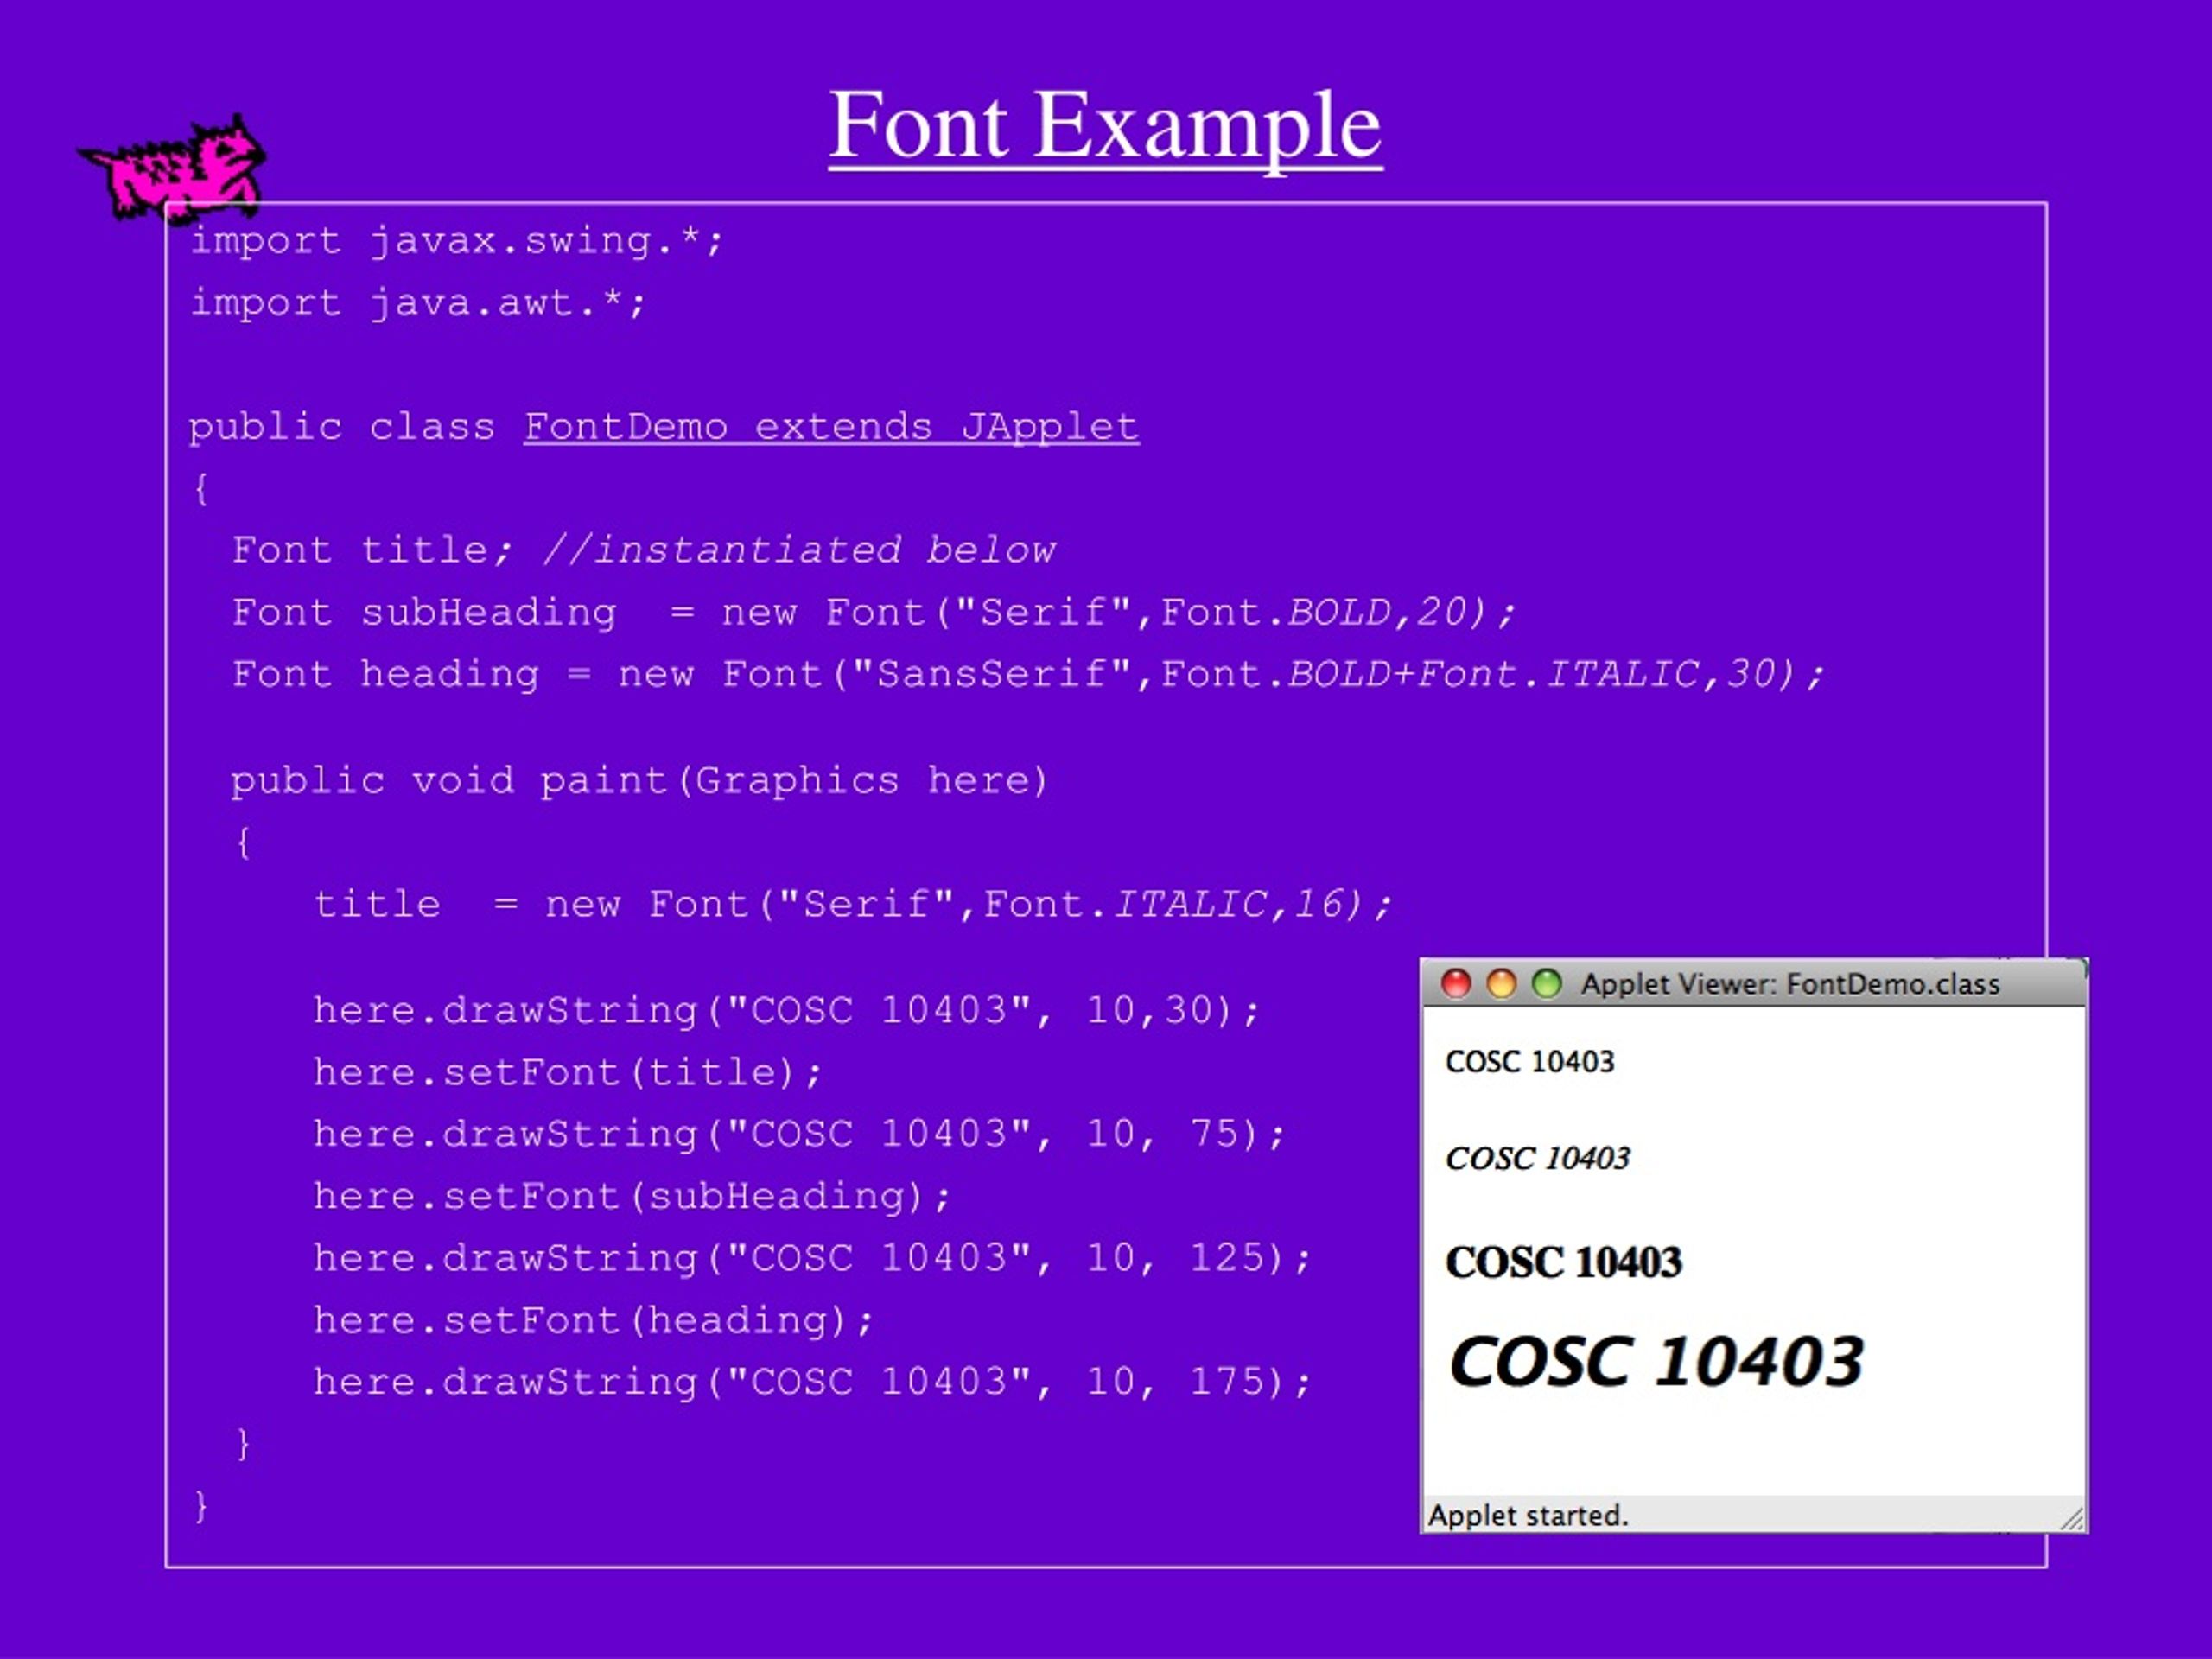Click 'public class' keywords in the code
Image resolution: width=2212 pixels, height=1659 pixels.
click(342, 428)
